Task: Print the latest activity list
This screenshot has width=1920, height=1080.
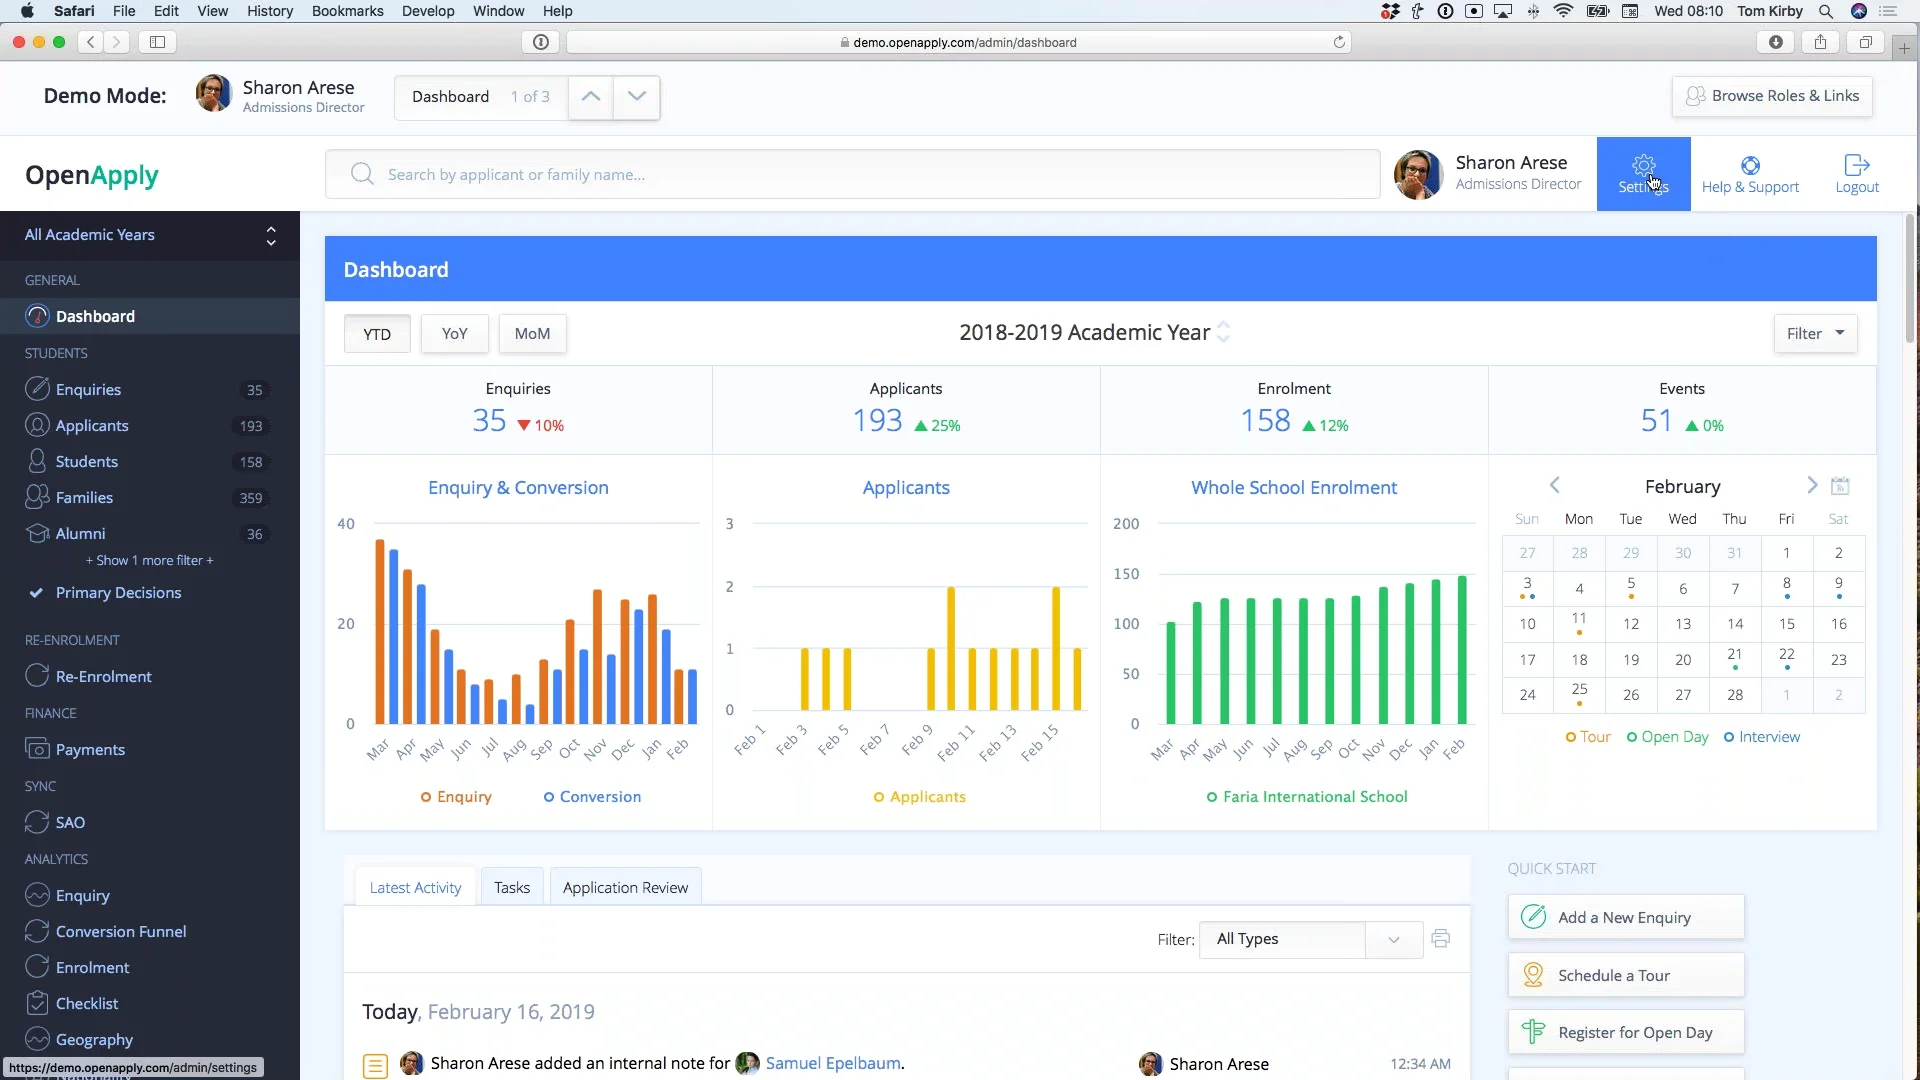Action: coord(1440,938)
